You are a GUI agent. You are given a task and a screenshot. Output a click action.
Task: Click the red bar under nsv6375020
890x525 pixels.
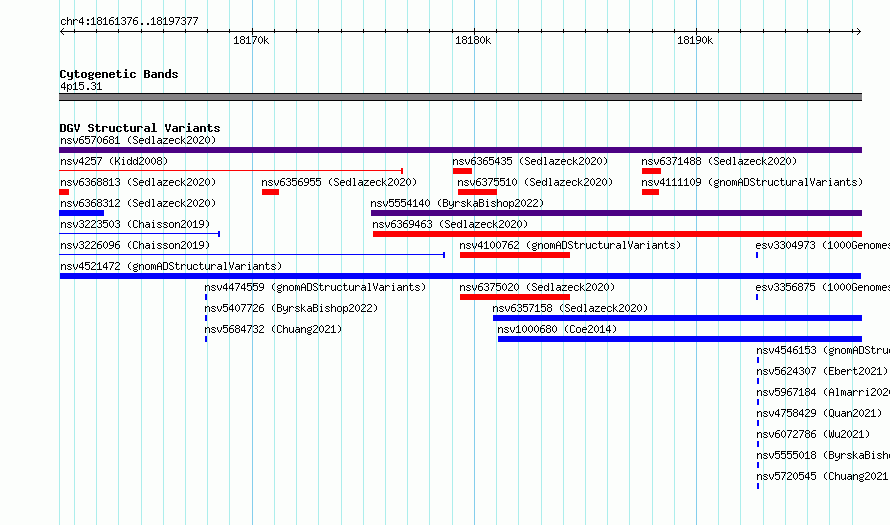coord(515,297)
